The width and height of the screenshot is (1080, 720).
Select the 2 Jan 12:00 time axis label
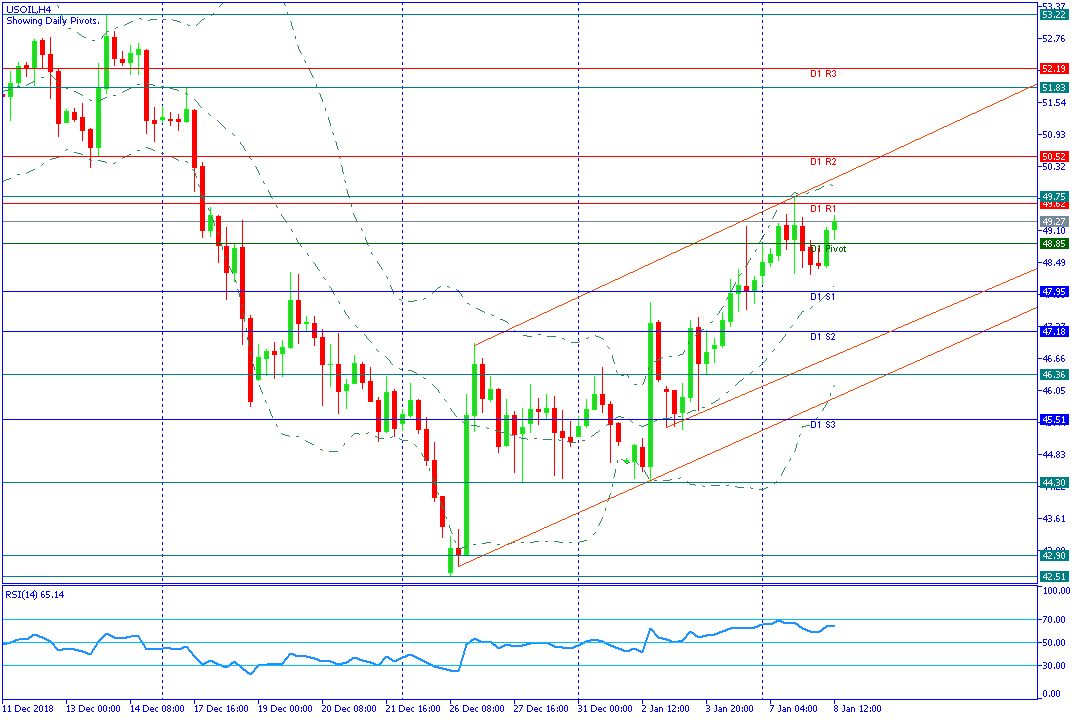click(x=664, y=708)
